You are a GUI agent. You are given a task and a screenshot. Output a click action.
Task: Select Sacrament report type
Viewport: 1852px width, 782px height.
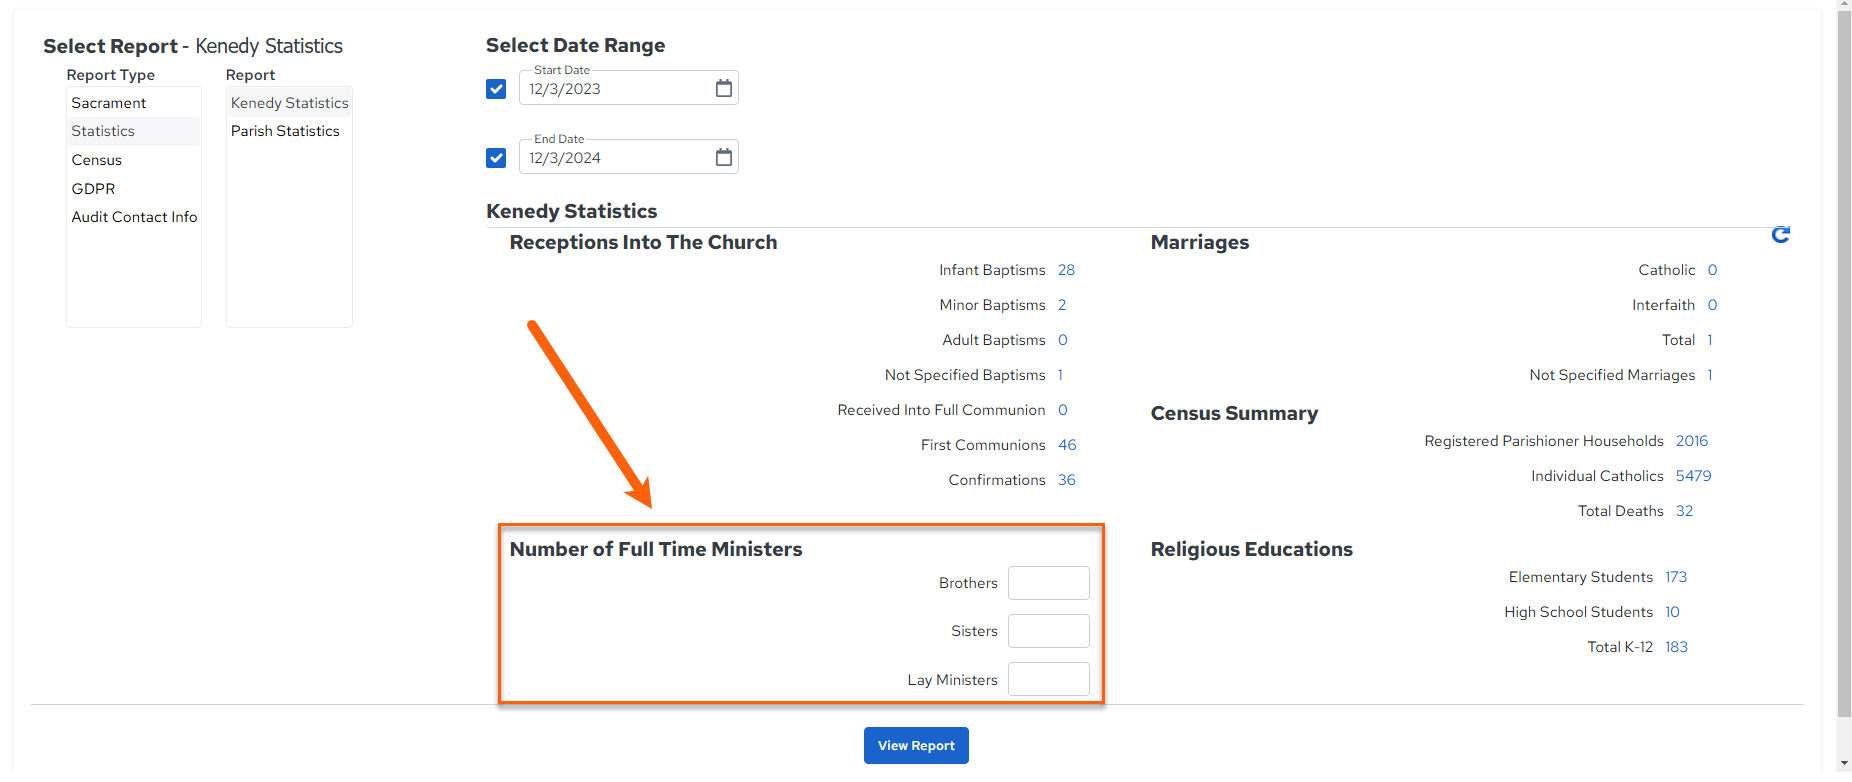tap(108, 103)
